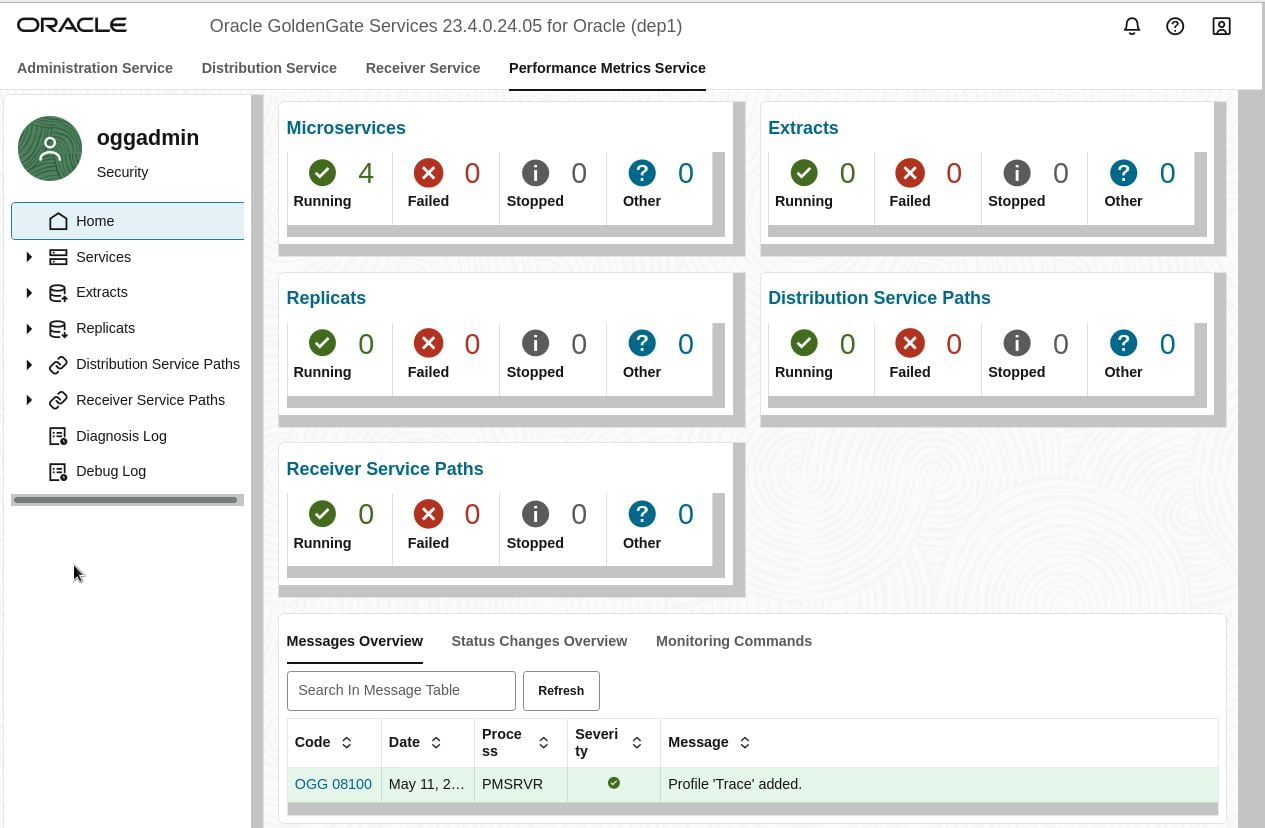1265x828 pixels.
Task: Open the Microservices heading link
Action: pyautogui.click(x=346, y=128)
